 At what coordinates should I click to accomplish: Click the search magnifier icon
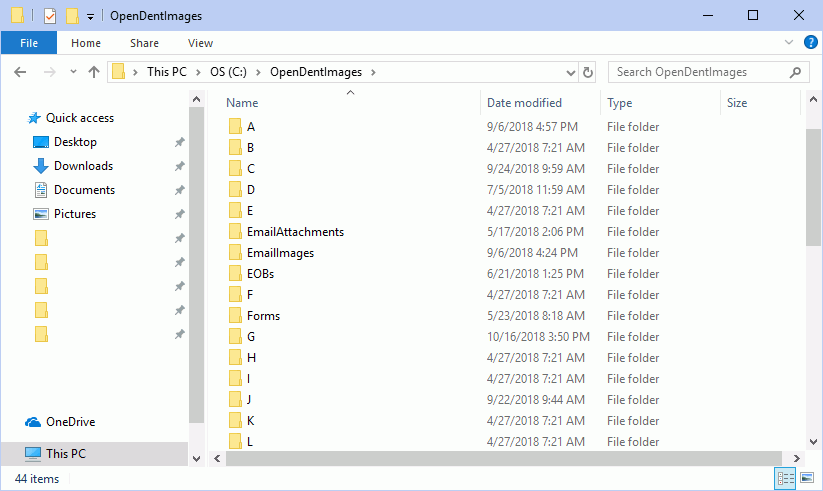click(x=796, y=72)
